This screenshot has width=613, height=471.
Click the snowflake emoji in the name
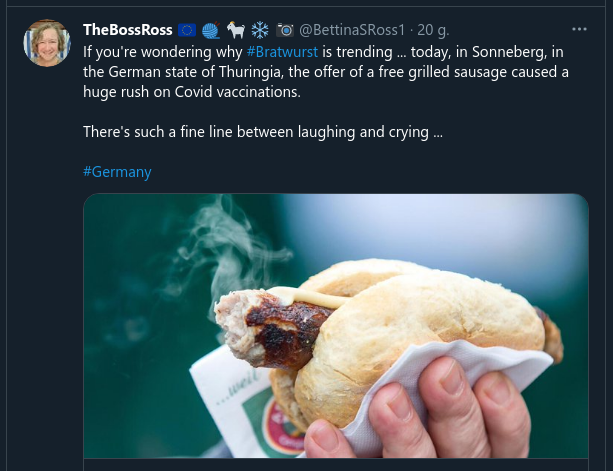pos(258,30)
